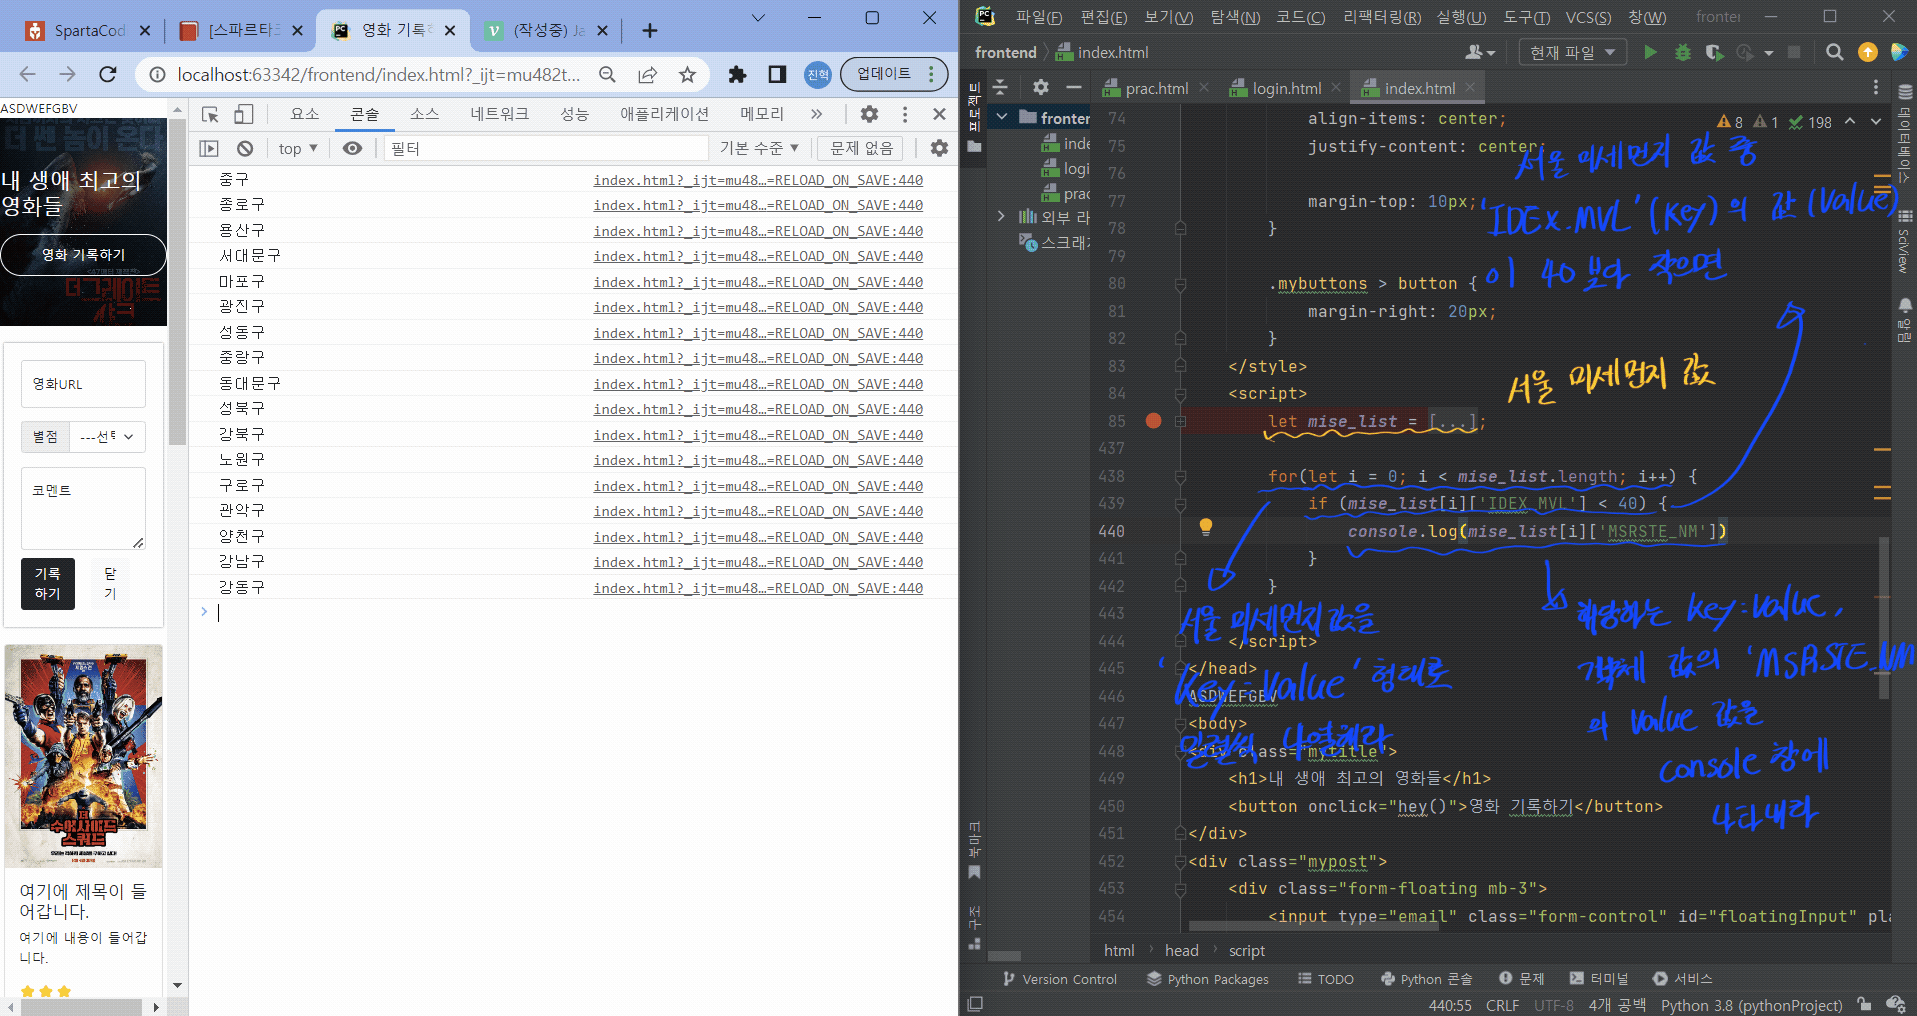Image resolution: width=1917 pixels, height=1016 pixels.
Task: Collapse all in project panel
Action: point(1000,87)
